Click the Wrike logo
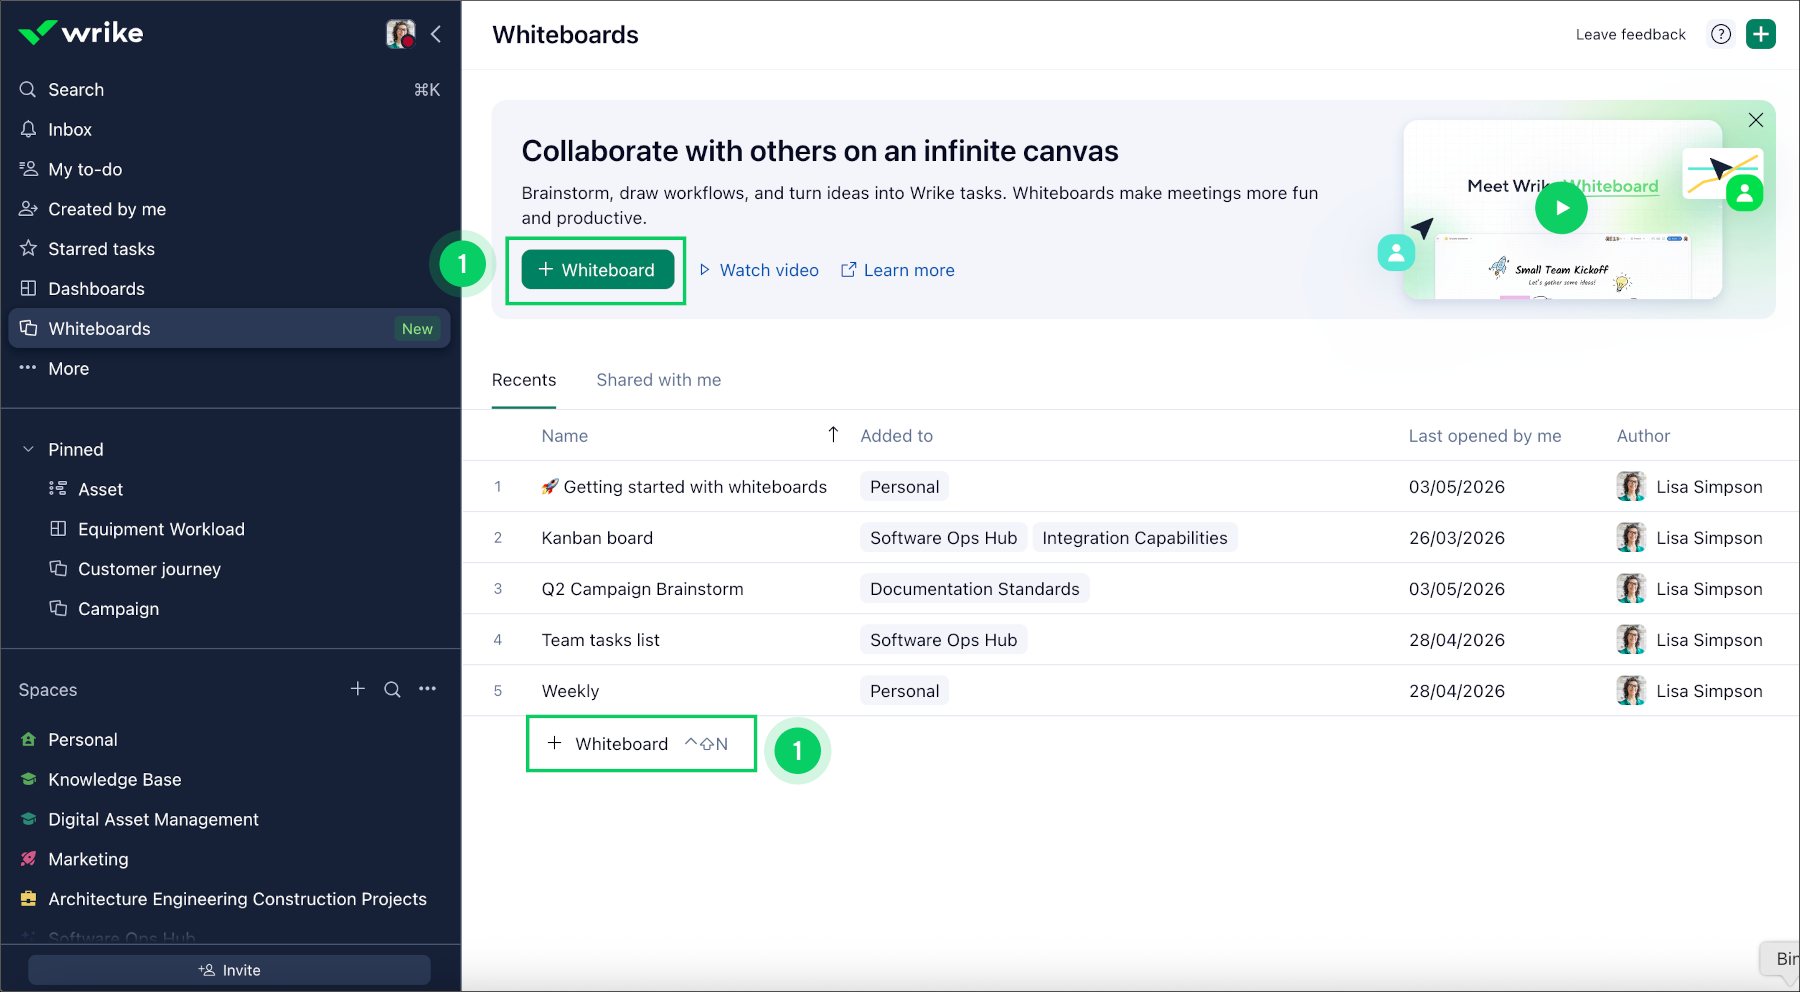1800x992 pixels. (81, 33)
